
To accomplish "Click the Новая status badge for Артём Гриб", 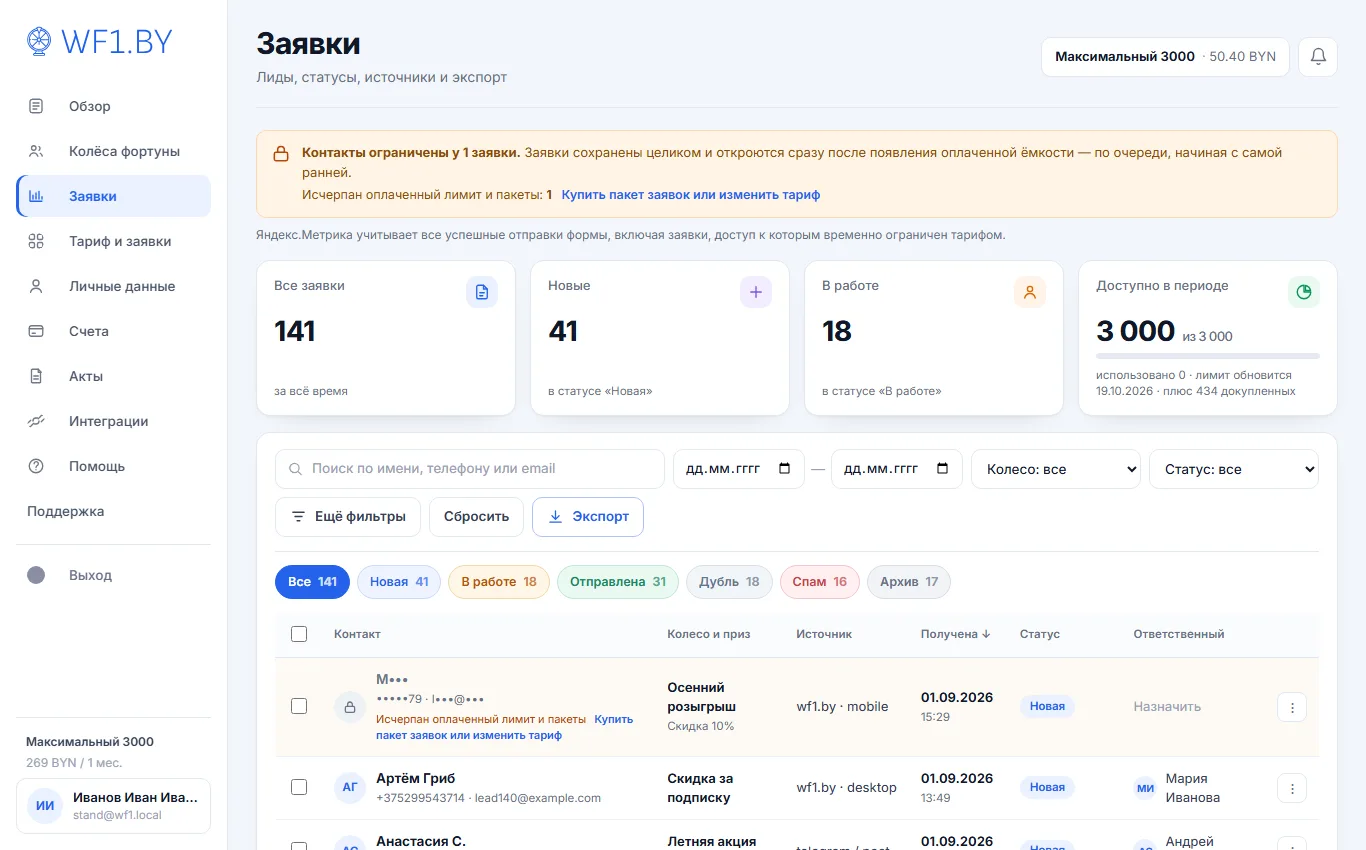I will click(x=1047, y=788).
